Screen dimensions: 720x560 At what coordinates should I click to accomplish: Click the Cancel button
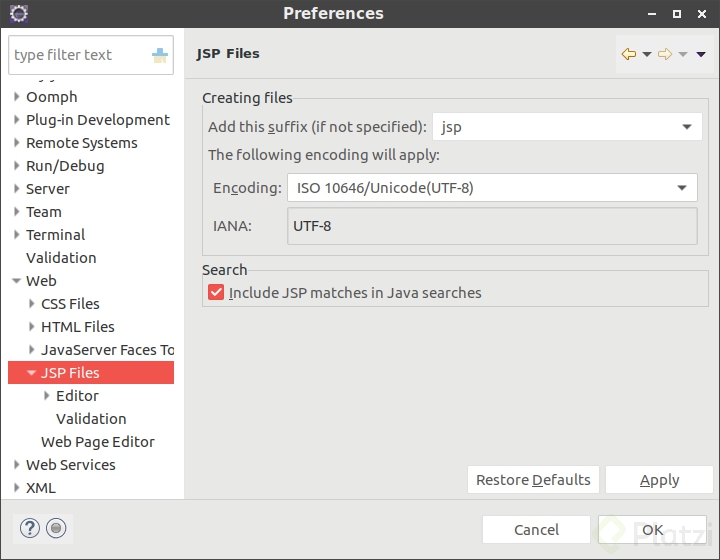[536, 530]
